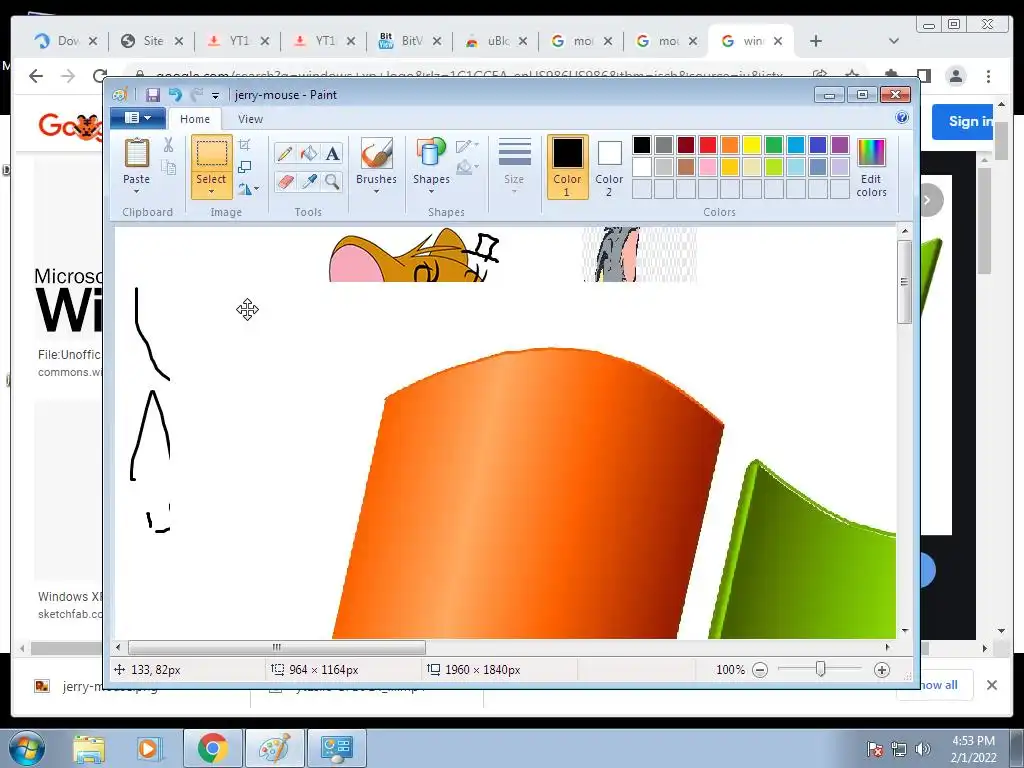
Task: Click the Crop icon in Image group
Action: 244,145
